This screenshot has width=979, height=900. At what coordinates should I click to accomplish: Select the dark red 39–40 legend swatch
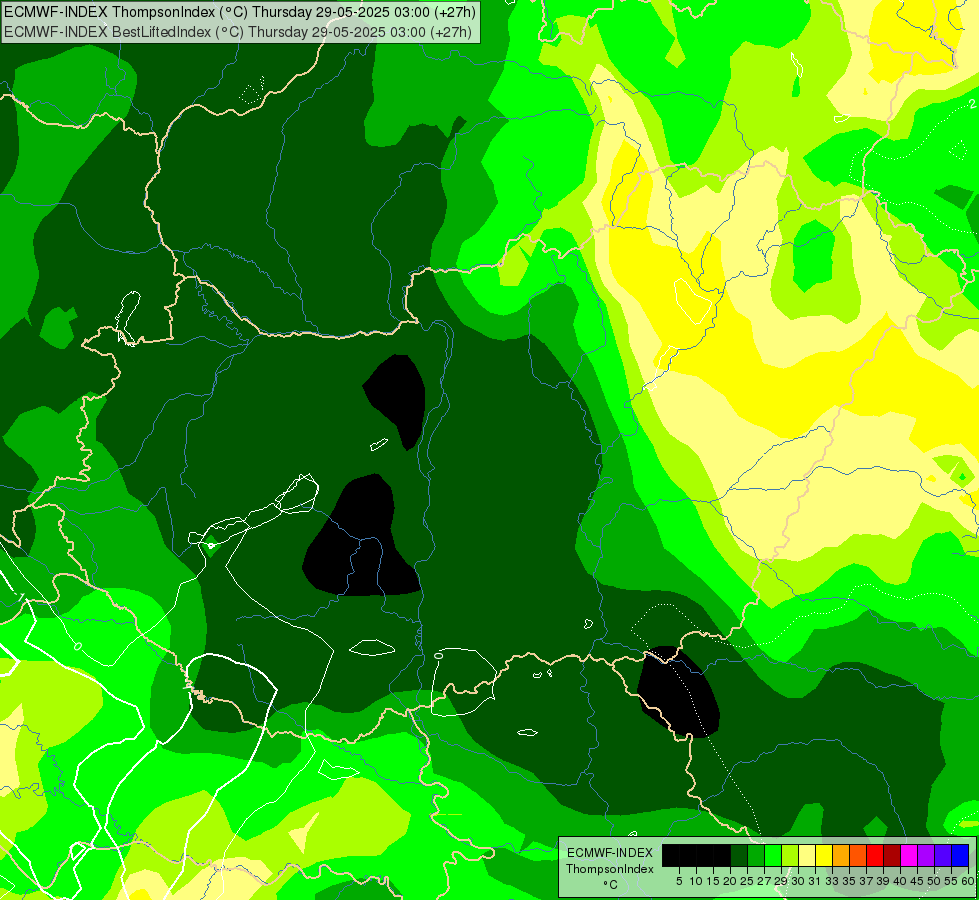click(x=892, y=855)
